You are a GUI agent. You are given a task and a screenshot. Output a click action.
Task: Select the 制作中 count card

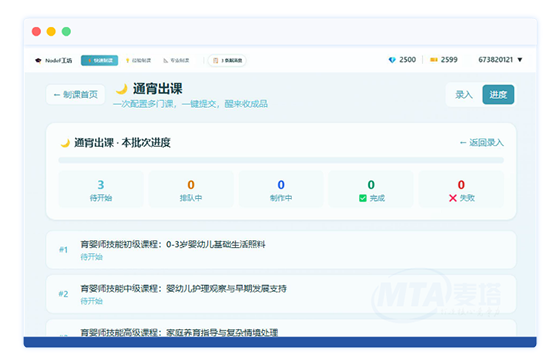(281, 189)
